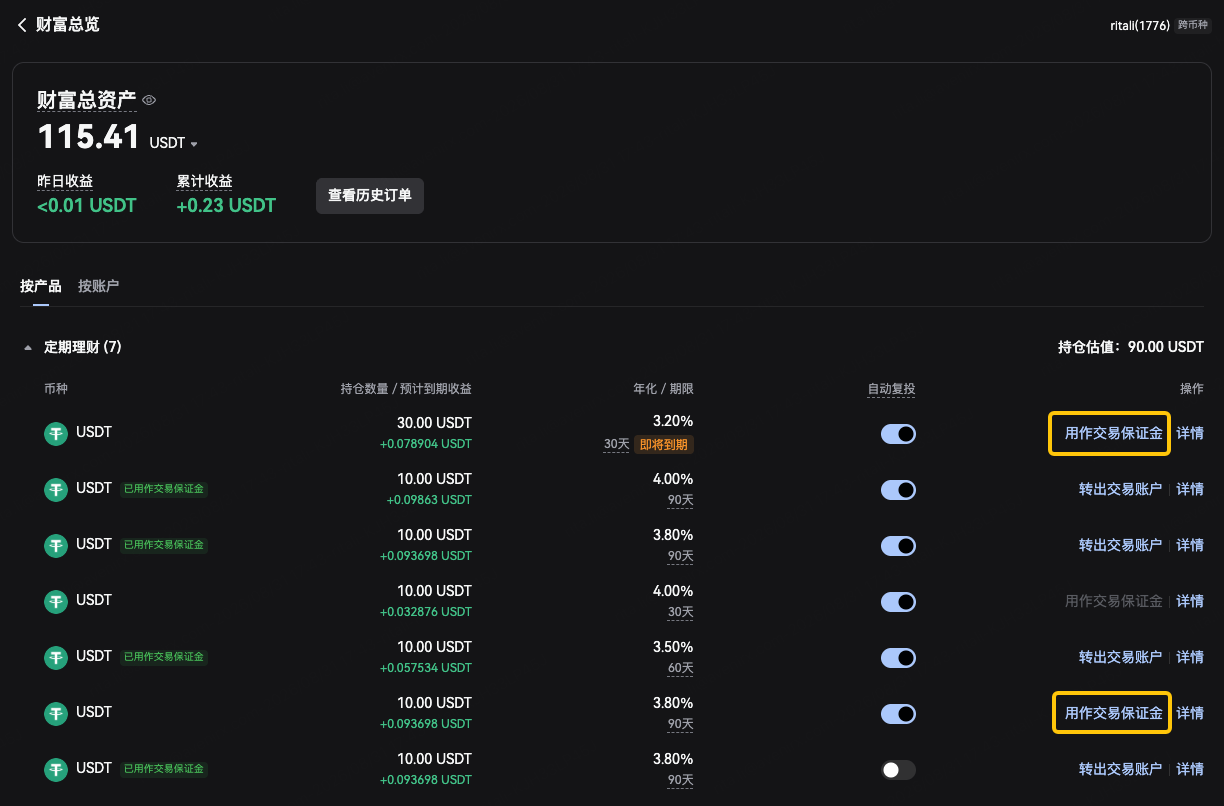This screenshot has width=1224, height=806.
Task: View 详情 on the 4.00% 90天 row
Action: point(1190,489)
